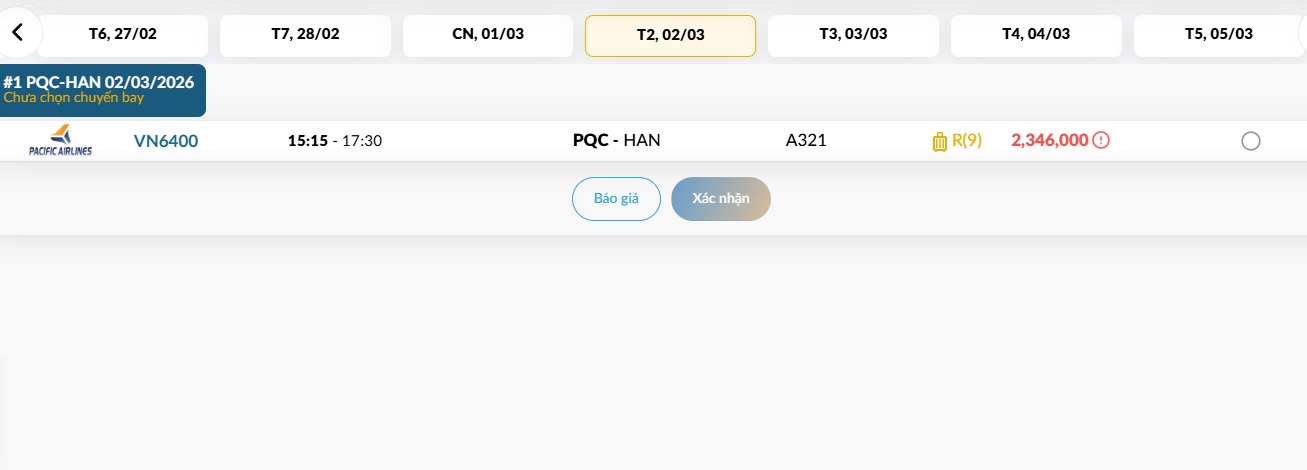Select the highlighted T2, 02/03 date tab
Viewport: 1307px width, 470px height.
(x=670, y=35)
